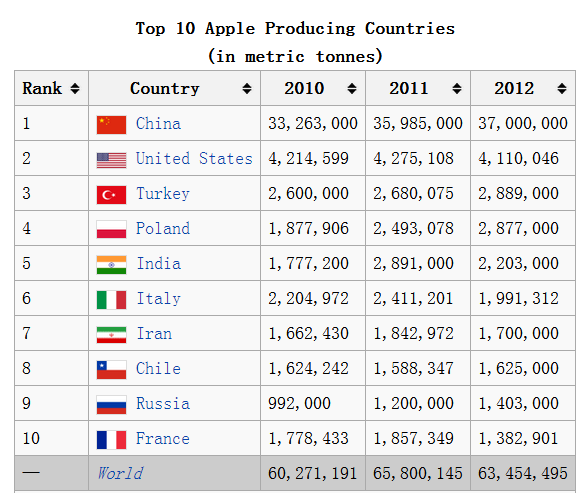Click the 2012 header label

(x=514, y=89)
